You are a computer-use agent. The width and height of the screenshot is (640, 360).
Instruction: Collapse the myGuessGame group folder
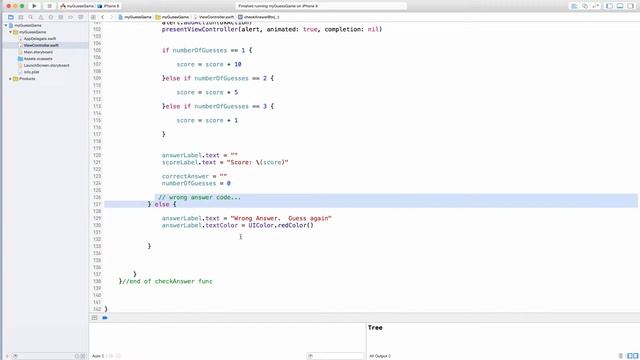coord(11,32)
